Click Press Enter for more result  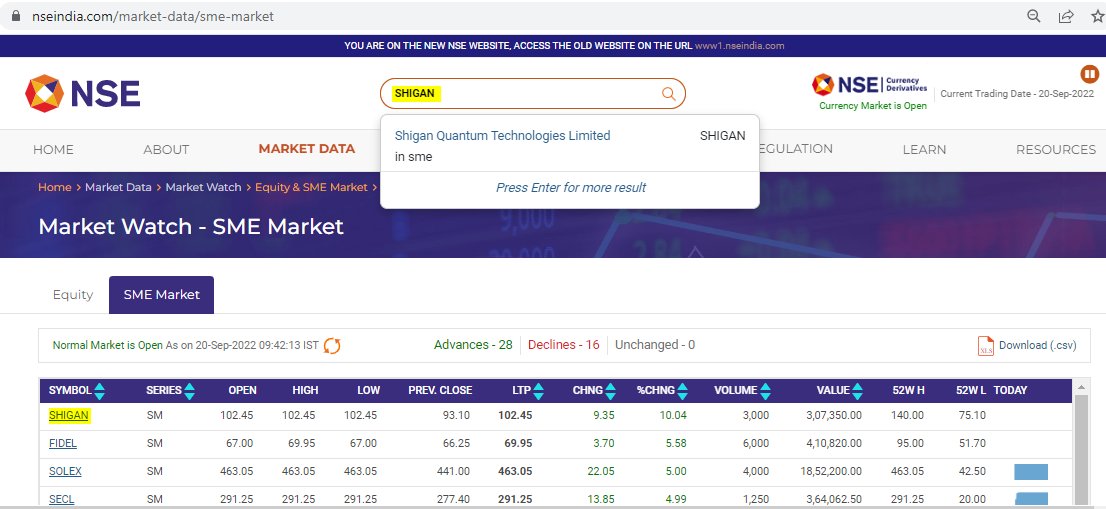[x=571, y=188]
